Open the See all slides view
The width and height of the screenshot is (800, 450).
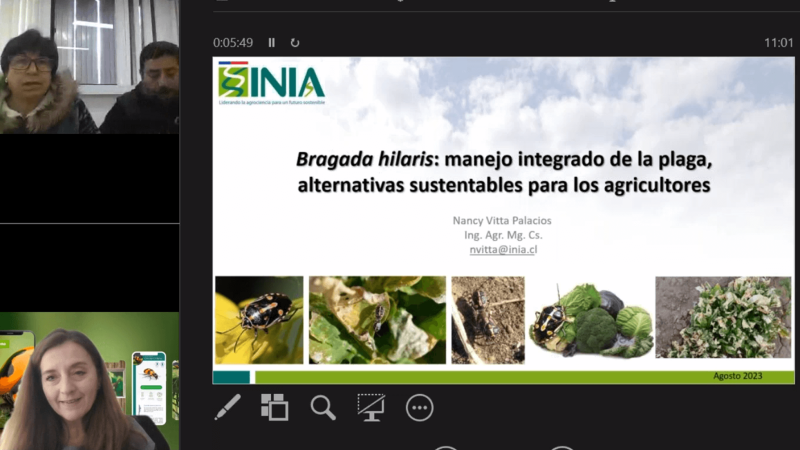pos(274,407)
